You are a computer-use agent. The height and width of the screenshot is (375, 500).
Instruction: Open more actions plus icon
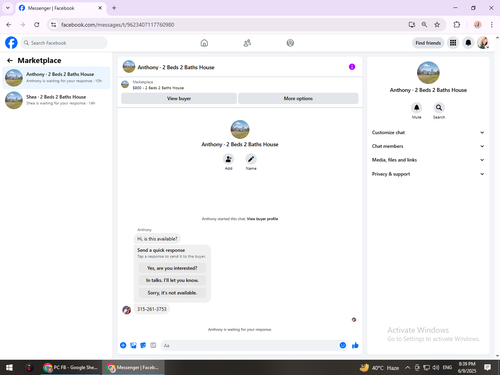pyautogui.click(x=123, y=345)
